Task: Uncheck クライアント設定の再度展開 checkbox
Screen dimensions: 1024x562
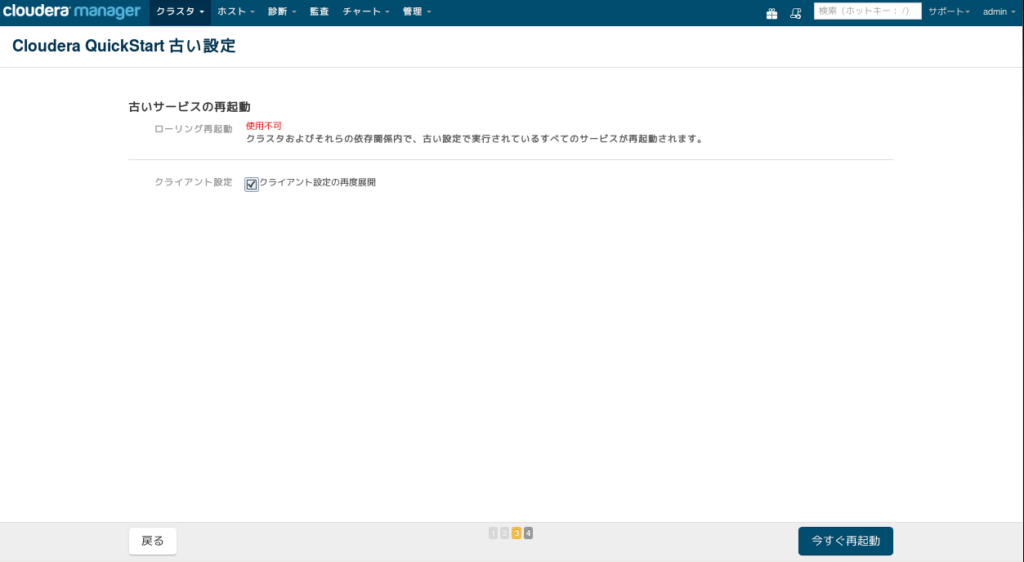Action: (251, 184)
